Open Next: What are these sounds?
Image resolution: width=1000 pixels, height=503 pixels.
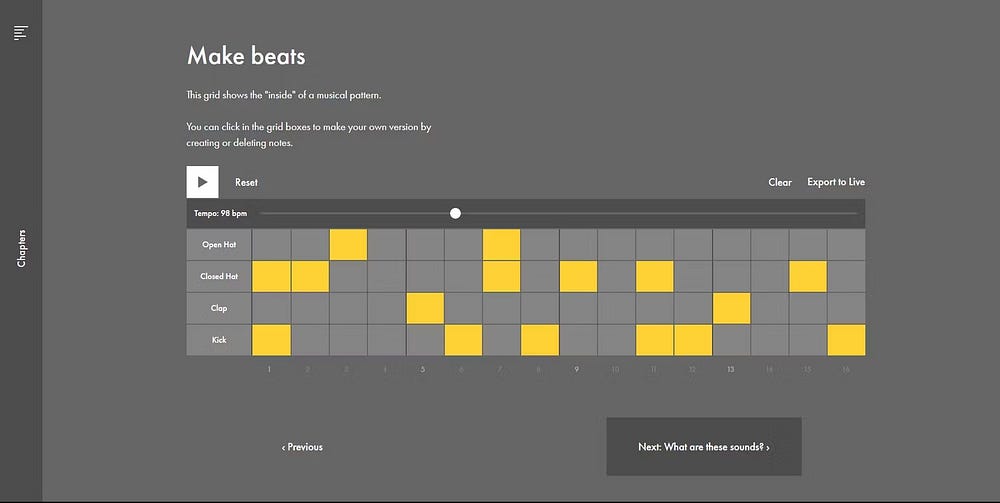pos(703,447)
